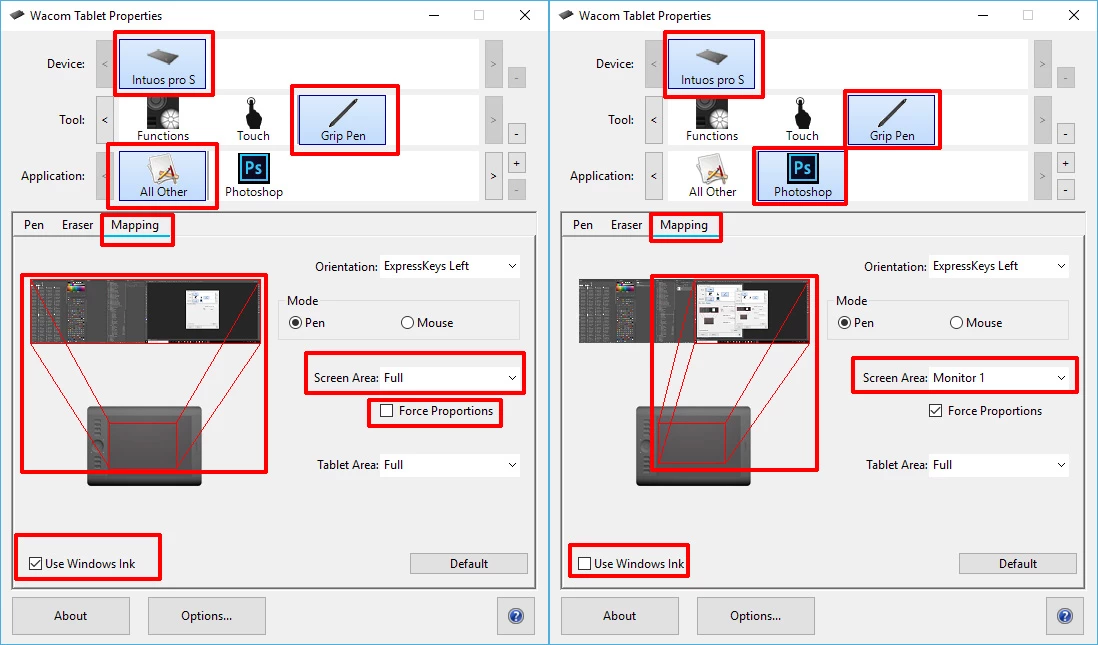1098x645 pixels.
Task: Click Default button in left window
Action: [x=468, y=564]
